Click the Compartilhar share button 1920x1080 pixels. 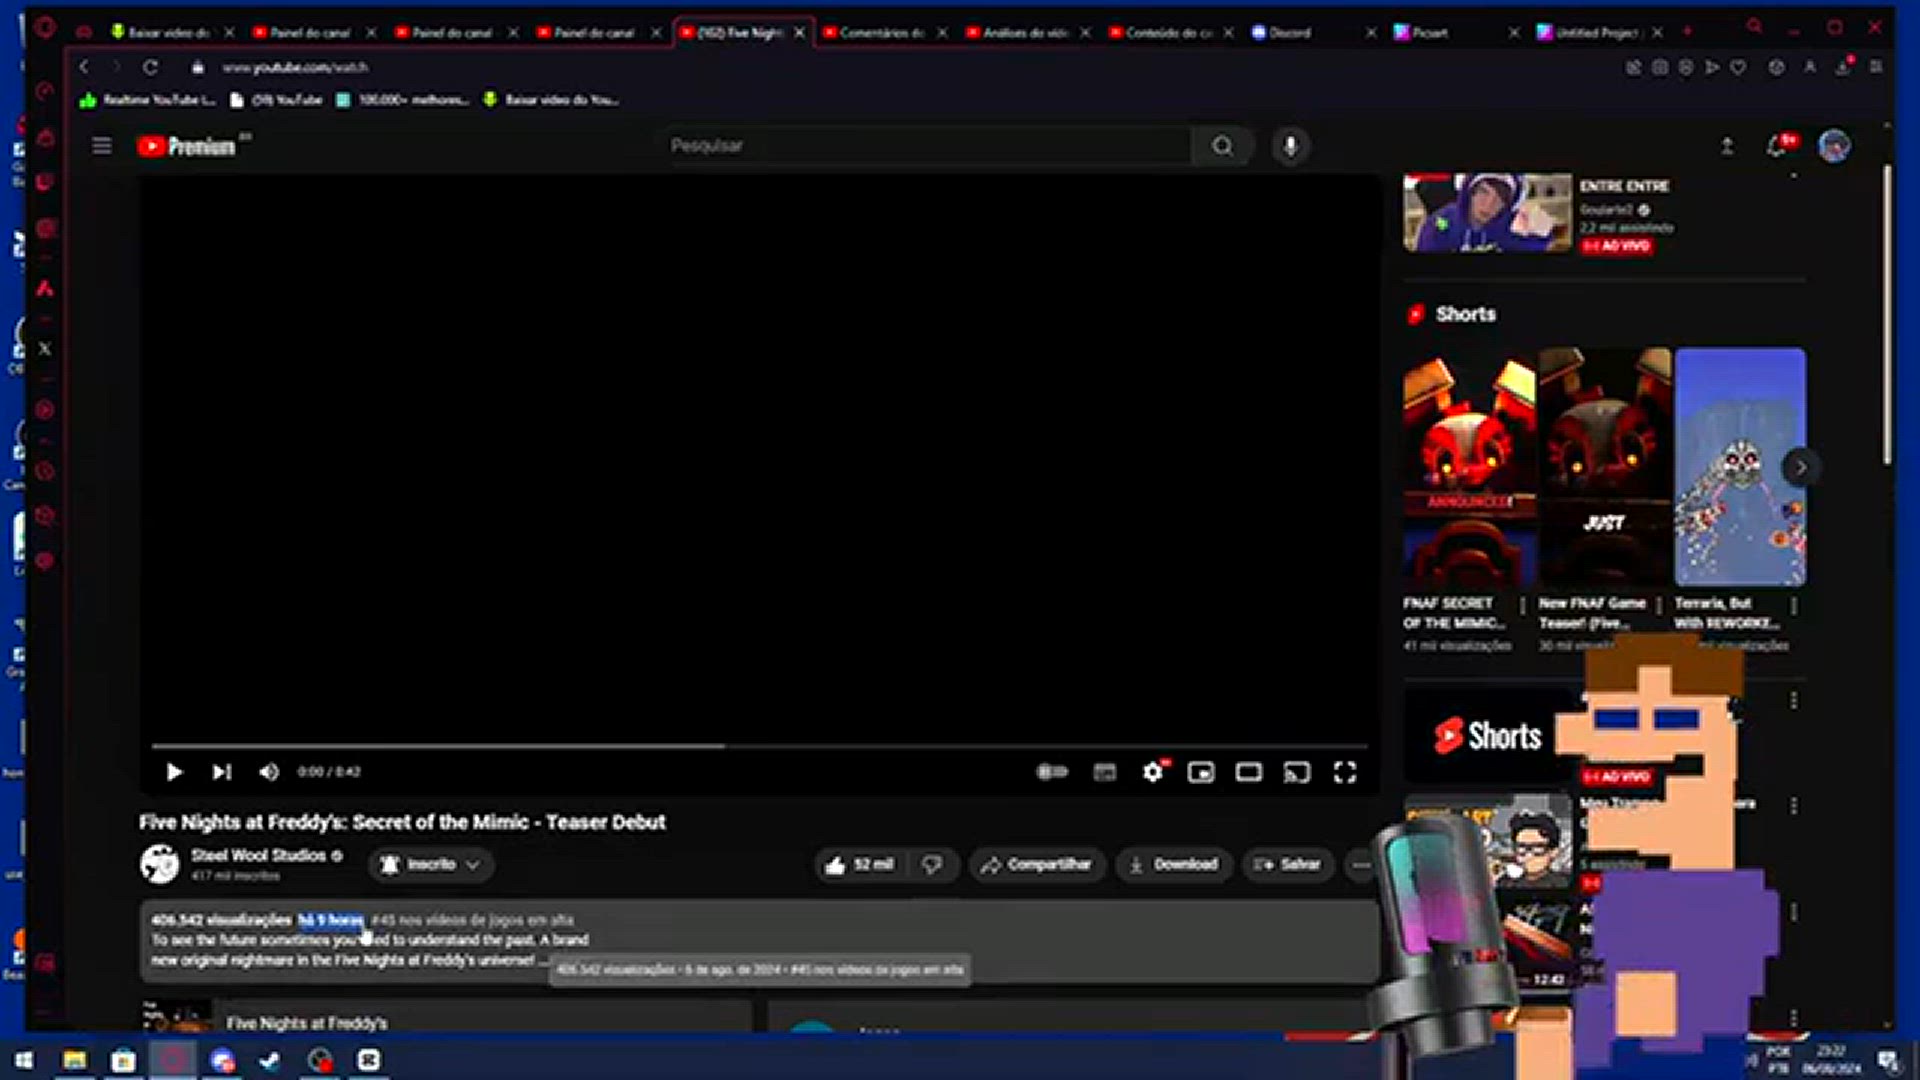[x=1036, y=864]
